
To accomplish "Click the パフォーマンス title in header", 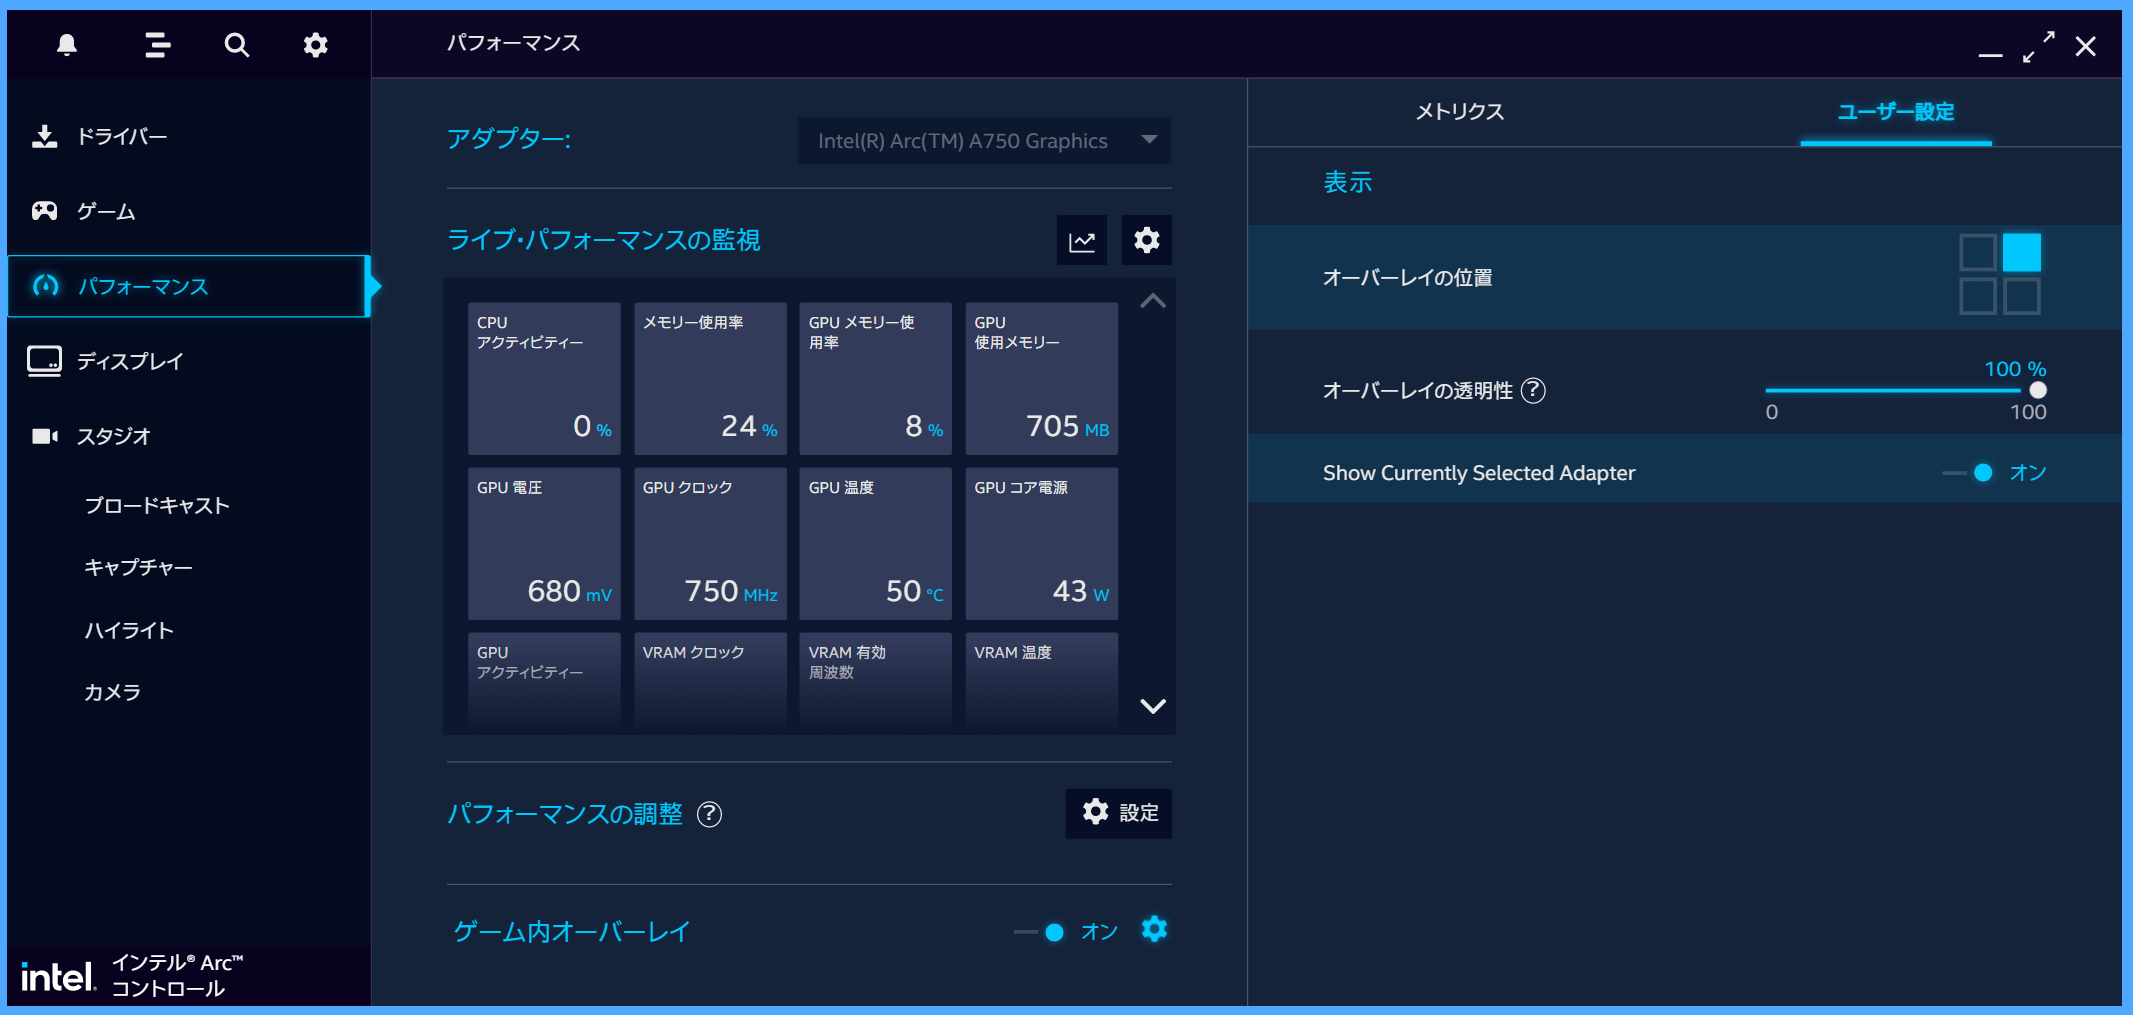I will (x=513, y=43).
